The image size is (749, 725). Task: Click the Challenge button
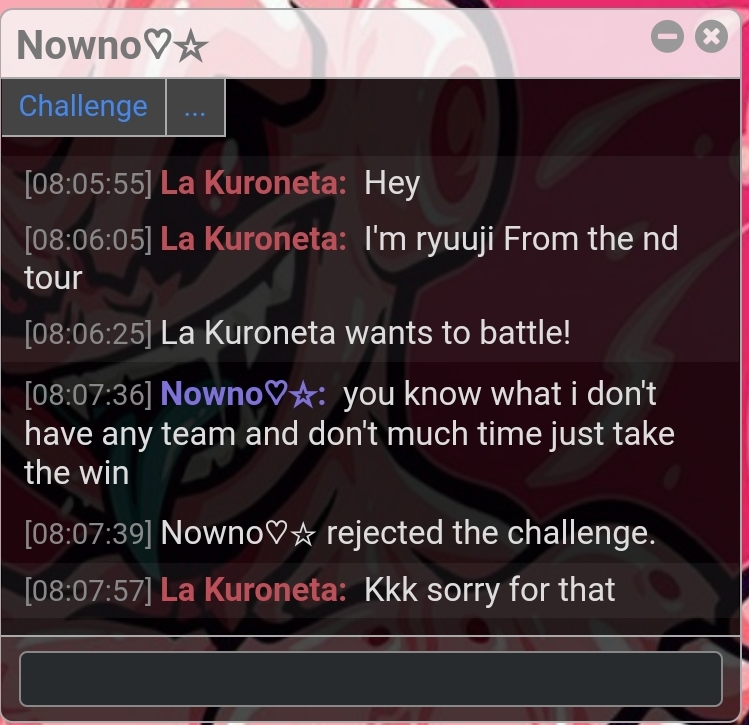pyautogui.click(x=84, y=107)
